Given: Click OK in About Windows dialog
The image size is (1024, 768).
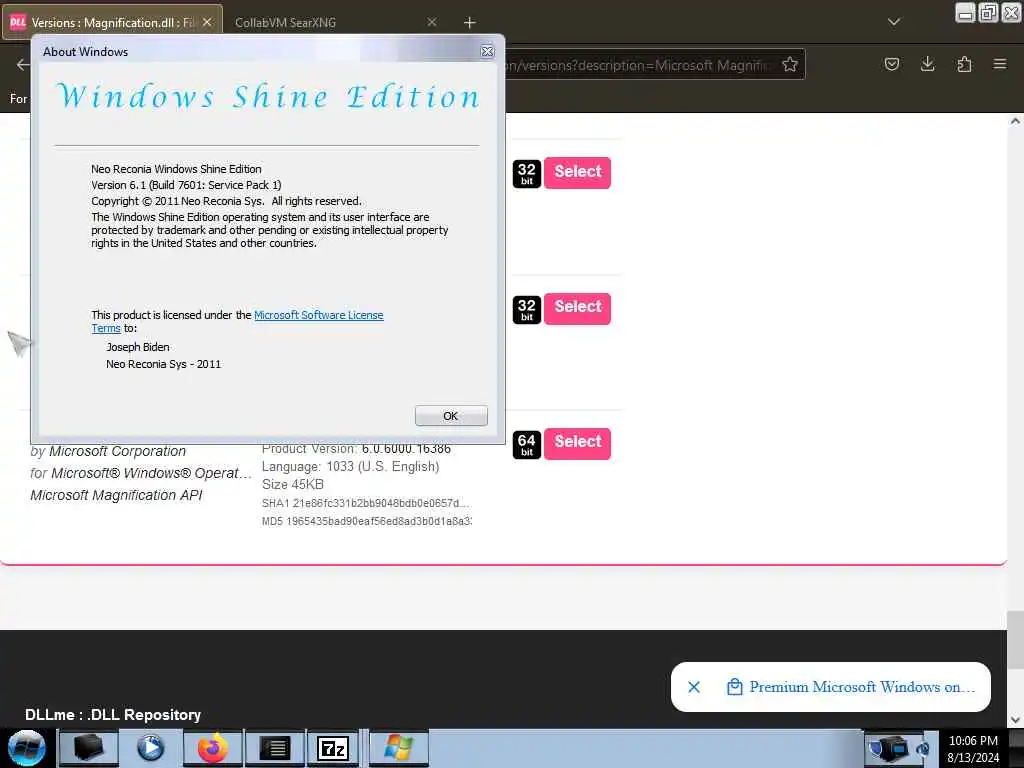Looking at the screenshot, I should click(451, 416).
